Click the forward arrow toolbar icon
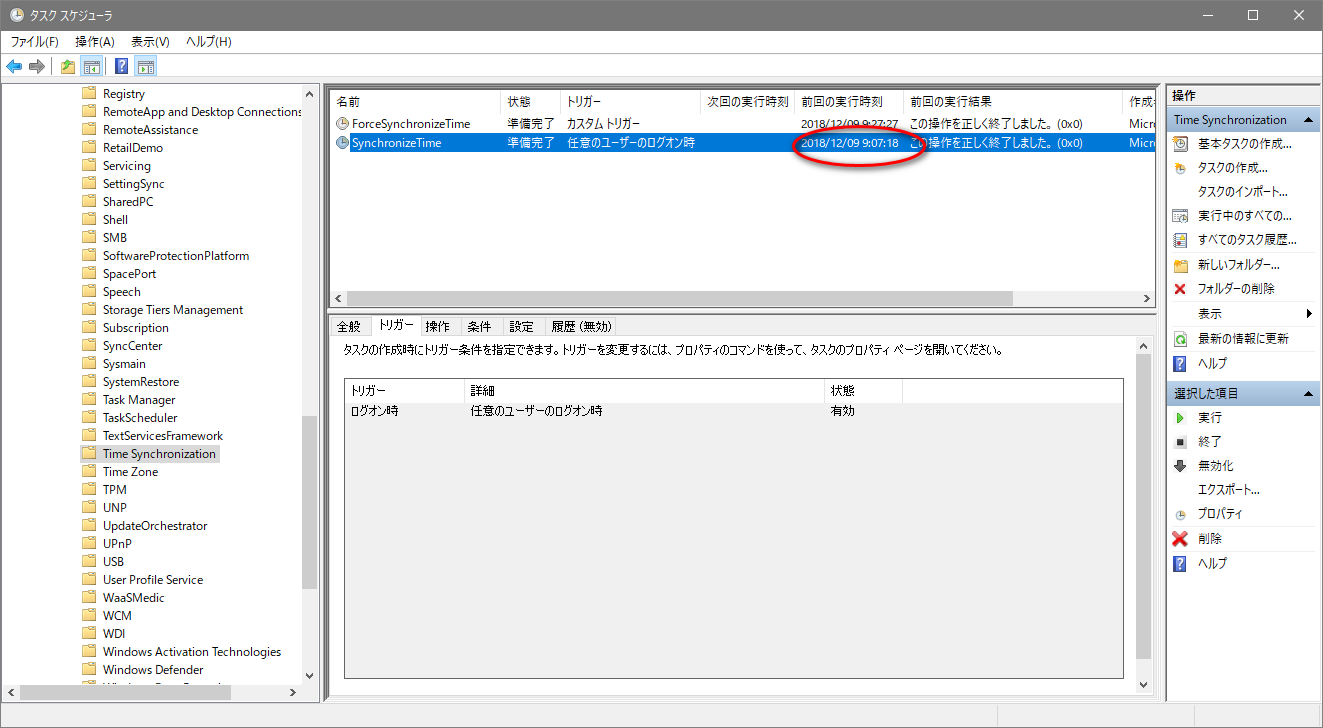Image resolution: width=1323 pixels, height=728 pixels. coord(37,67)
